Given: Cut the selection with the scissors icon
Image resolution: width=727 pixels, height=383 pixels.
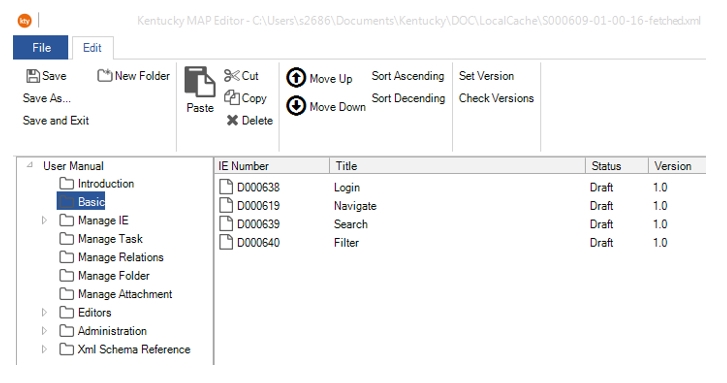Looking at the screenshot, I should click(231, 76).
